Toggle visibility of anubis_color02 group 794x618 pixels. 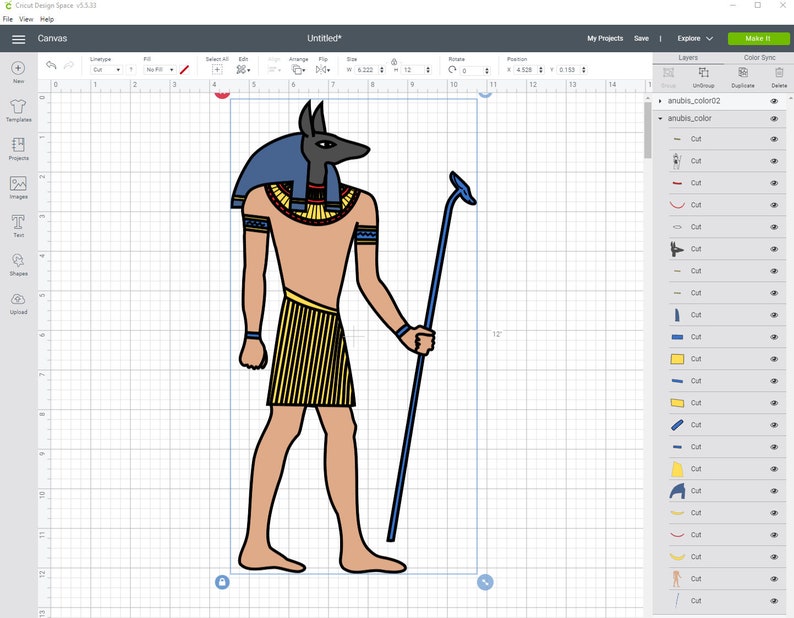click(x=774, y=101)
